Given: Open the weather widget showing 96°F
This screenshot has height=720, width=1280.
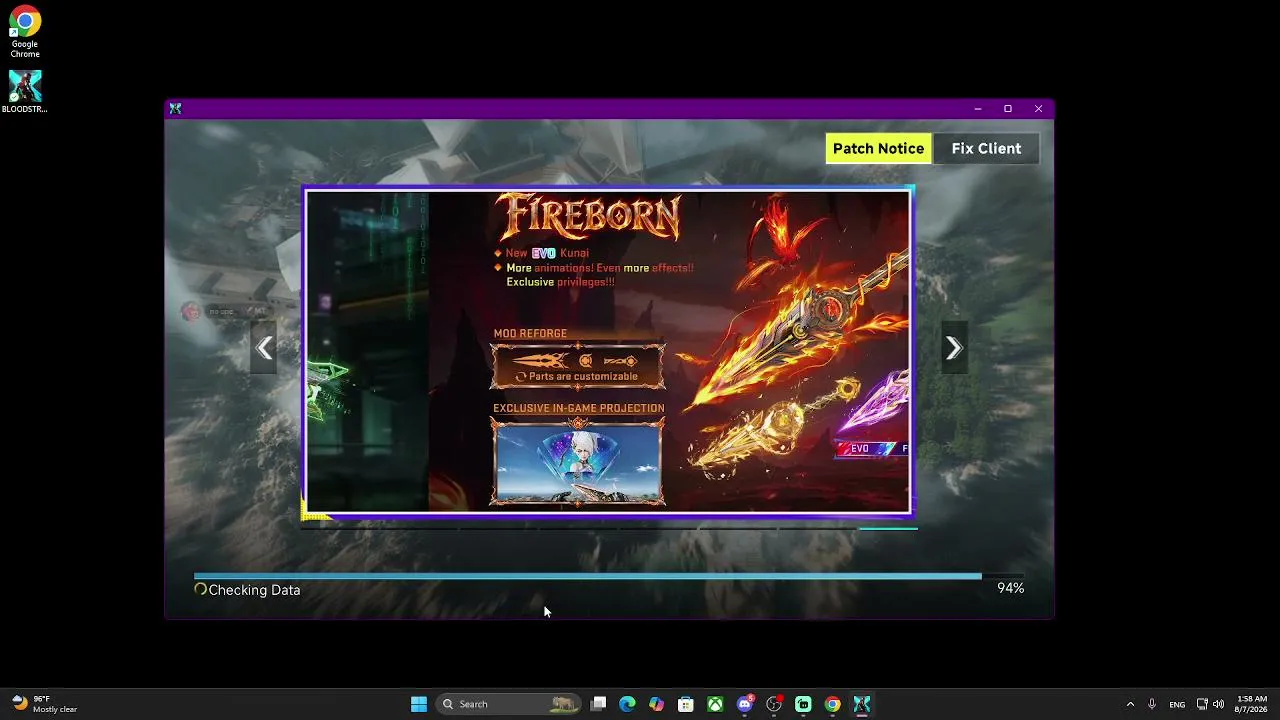Looking at the screenshot, I should (45, 704).
